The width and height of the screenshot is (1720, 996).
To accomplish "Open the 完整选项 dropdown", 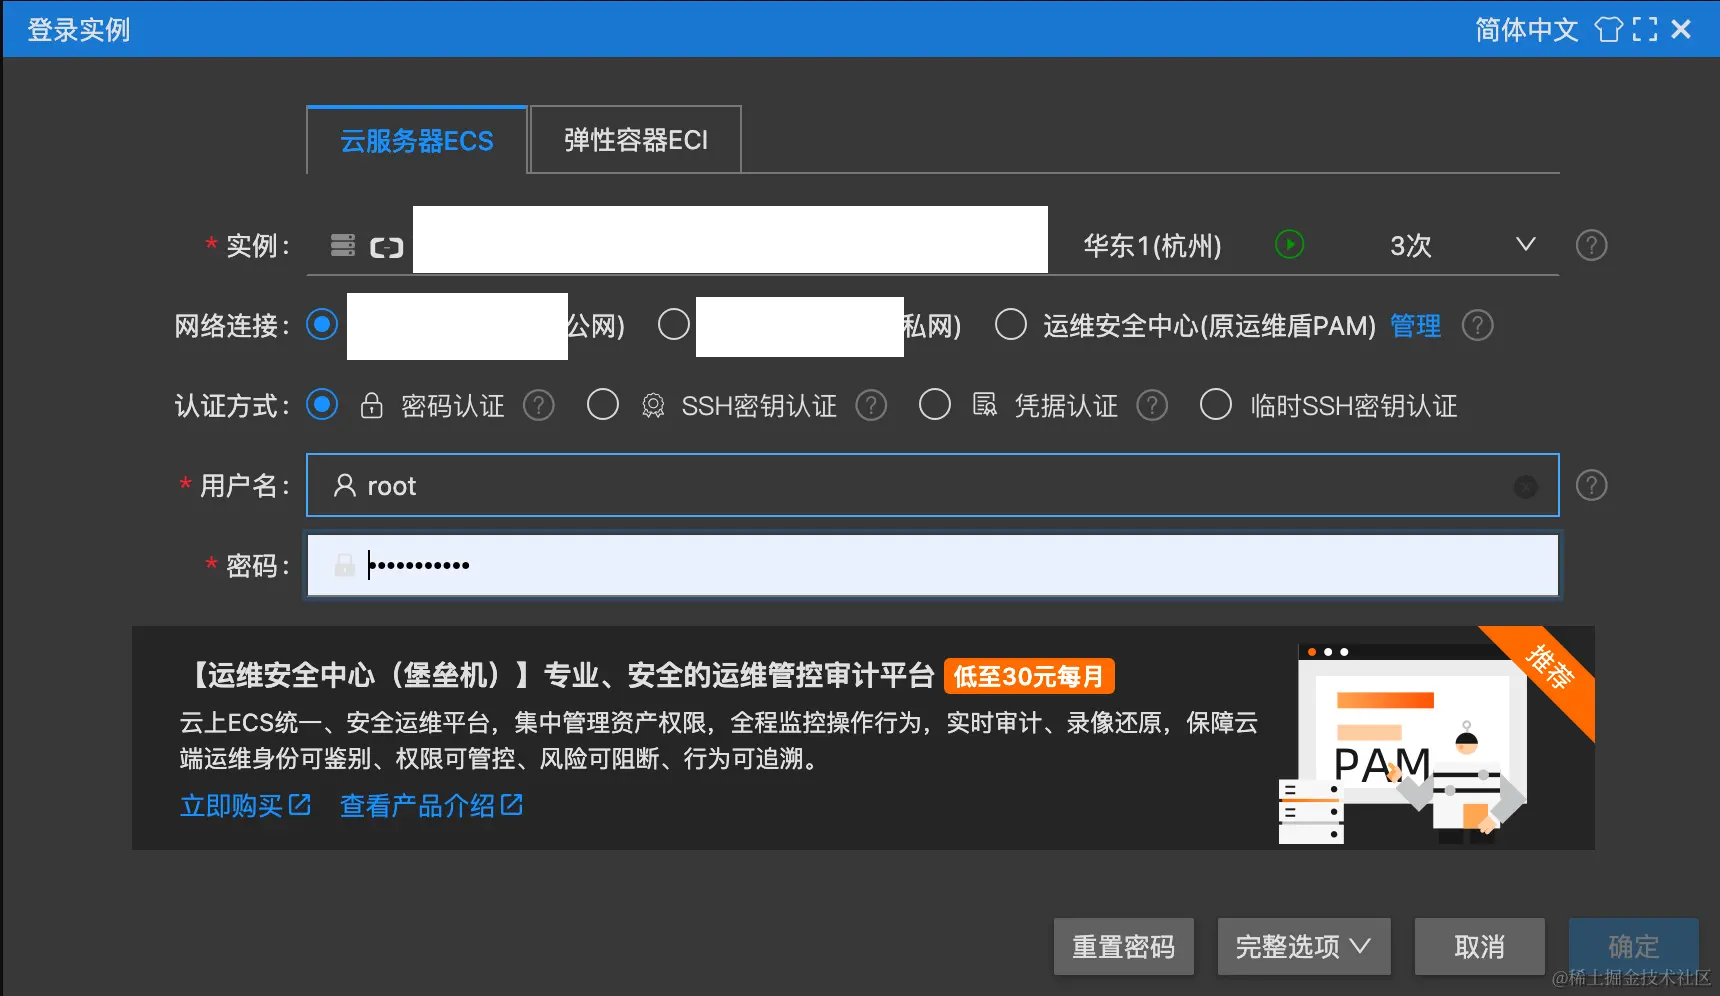I will (1303, 945).
